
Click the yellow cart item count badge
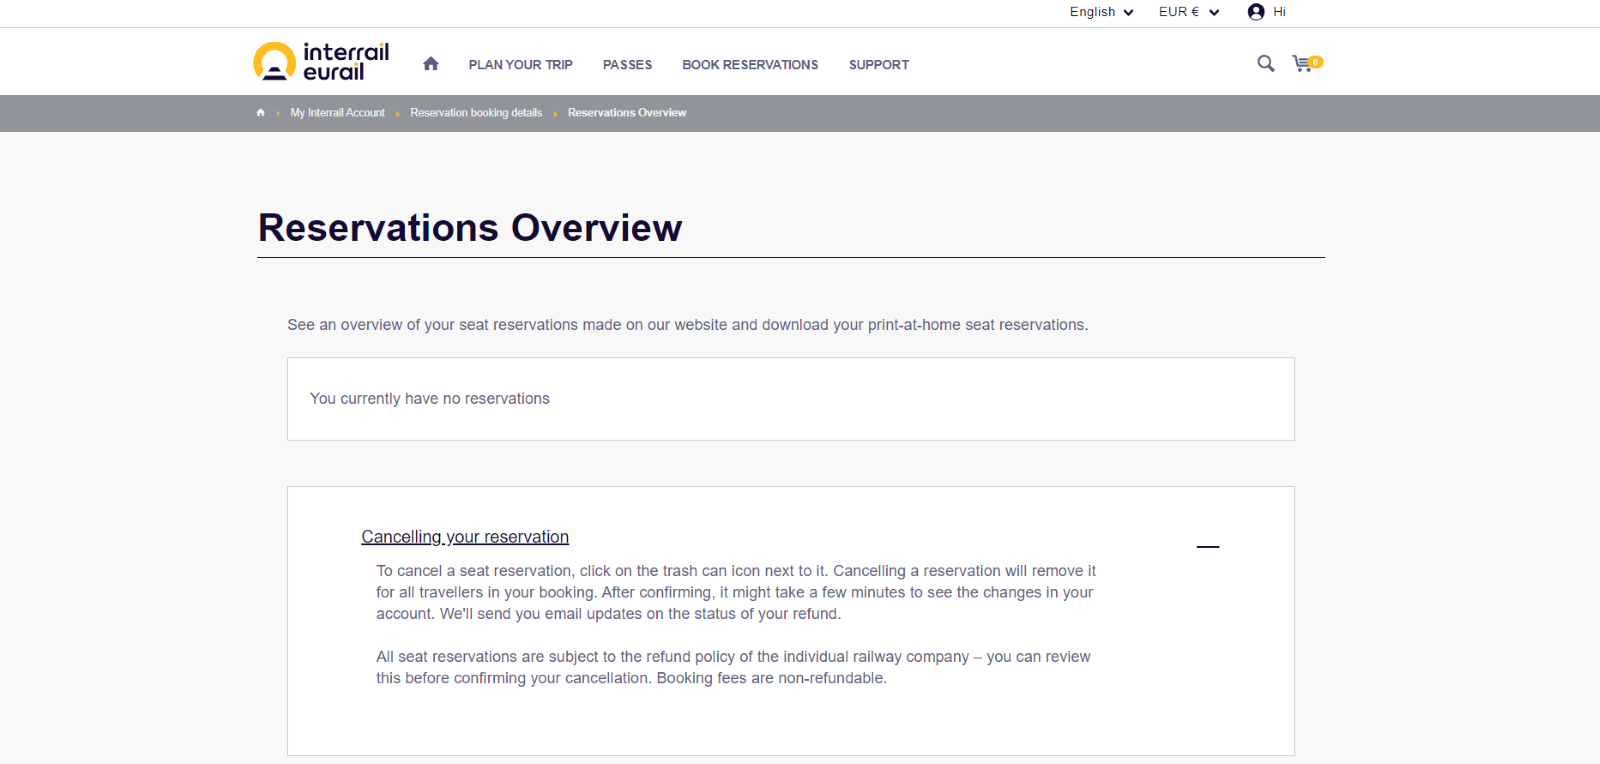click(1316, 62)
